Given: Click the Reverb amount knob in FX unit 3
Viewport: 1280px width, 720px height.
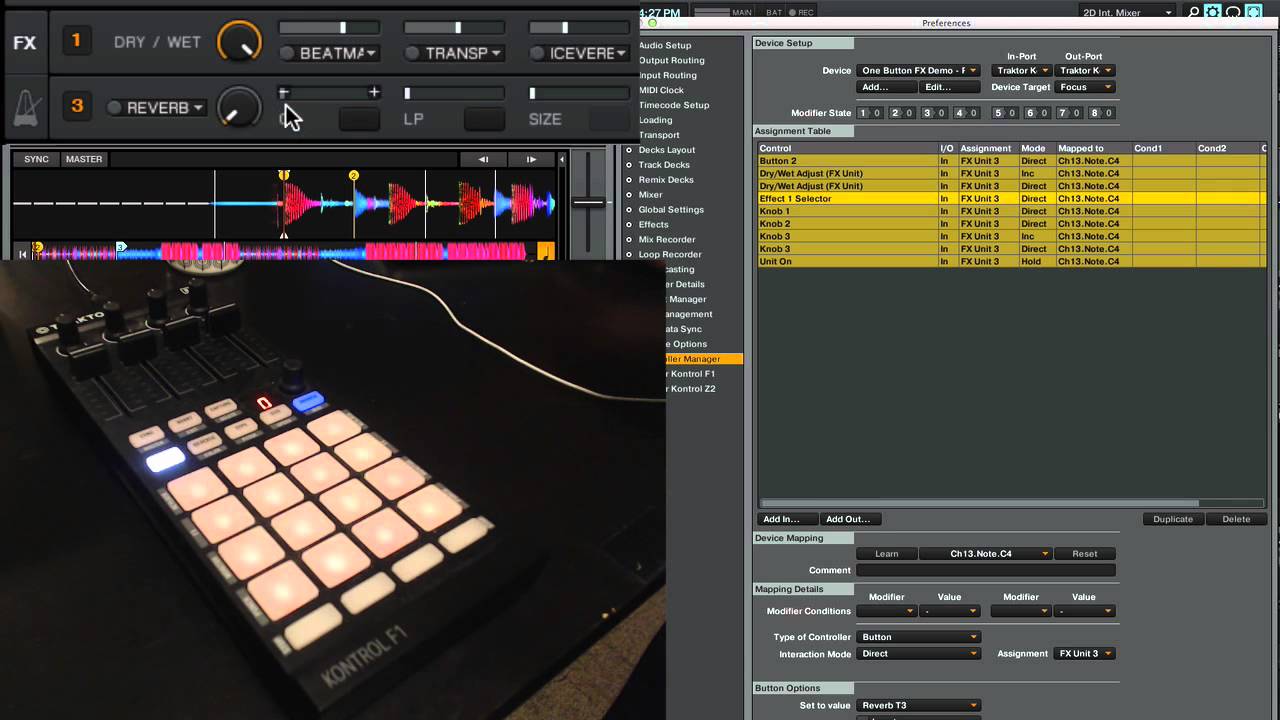Looking at the screenshot, I should coord(238,107).
